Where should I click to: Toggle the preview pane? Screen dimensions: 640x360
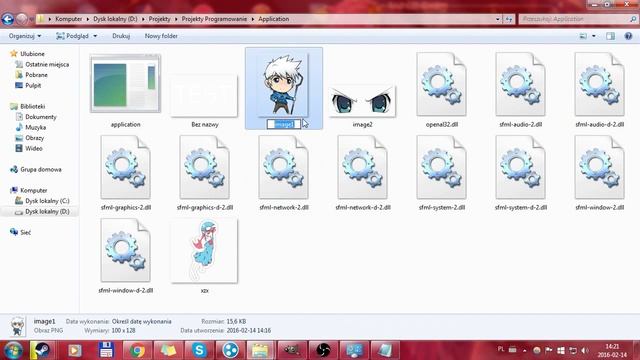point(610,36)
